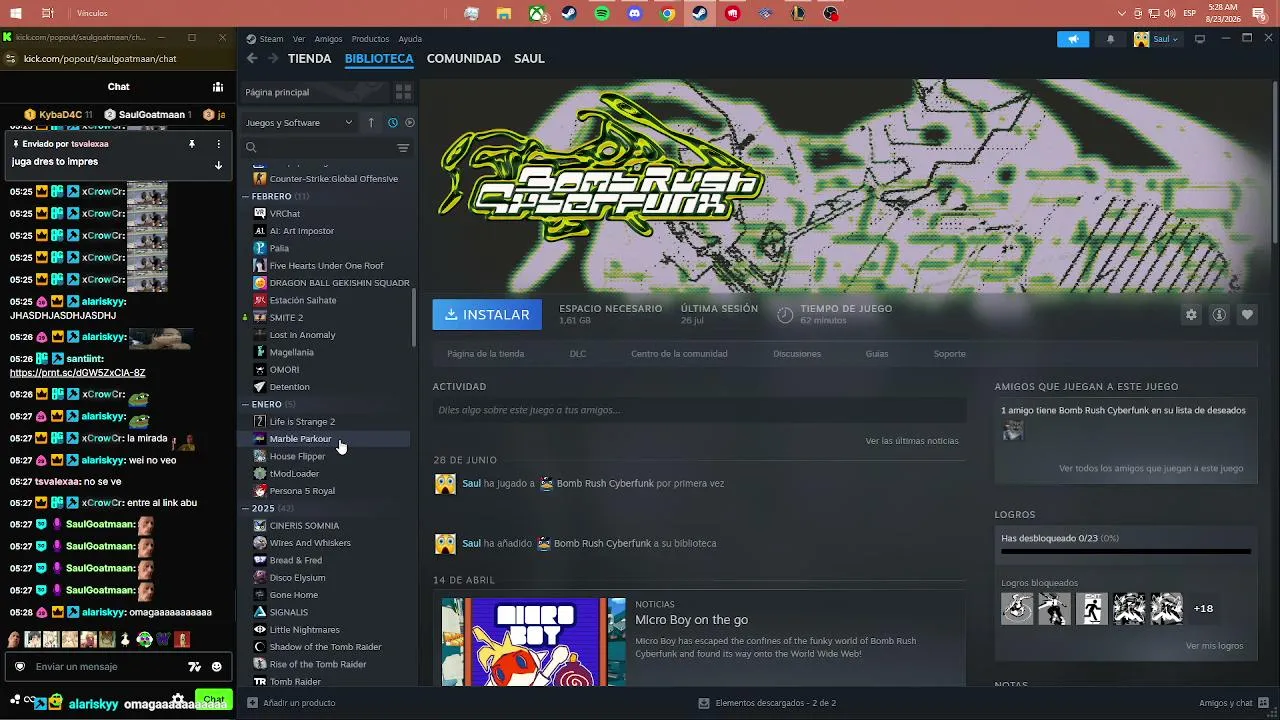Open the SAUL profile tab
Viewport: 1280px width, 720px height.
click(529, 59)
